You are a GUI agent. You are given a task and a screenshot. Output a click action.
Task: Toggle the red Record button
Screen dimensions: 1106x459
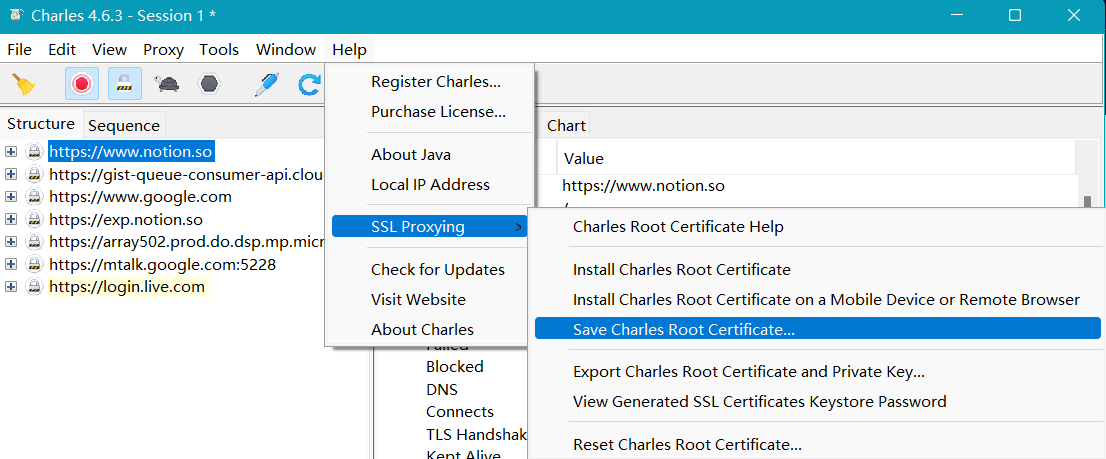click(82, 84)
